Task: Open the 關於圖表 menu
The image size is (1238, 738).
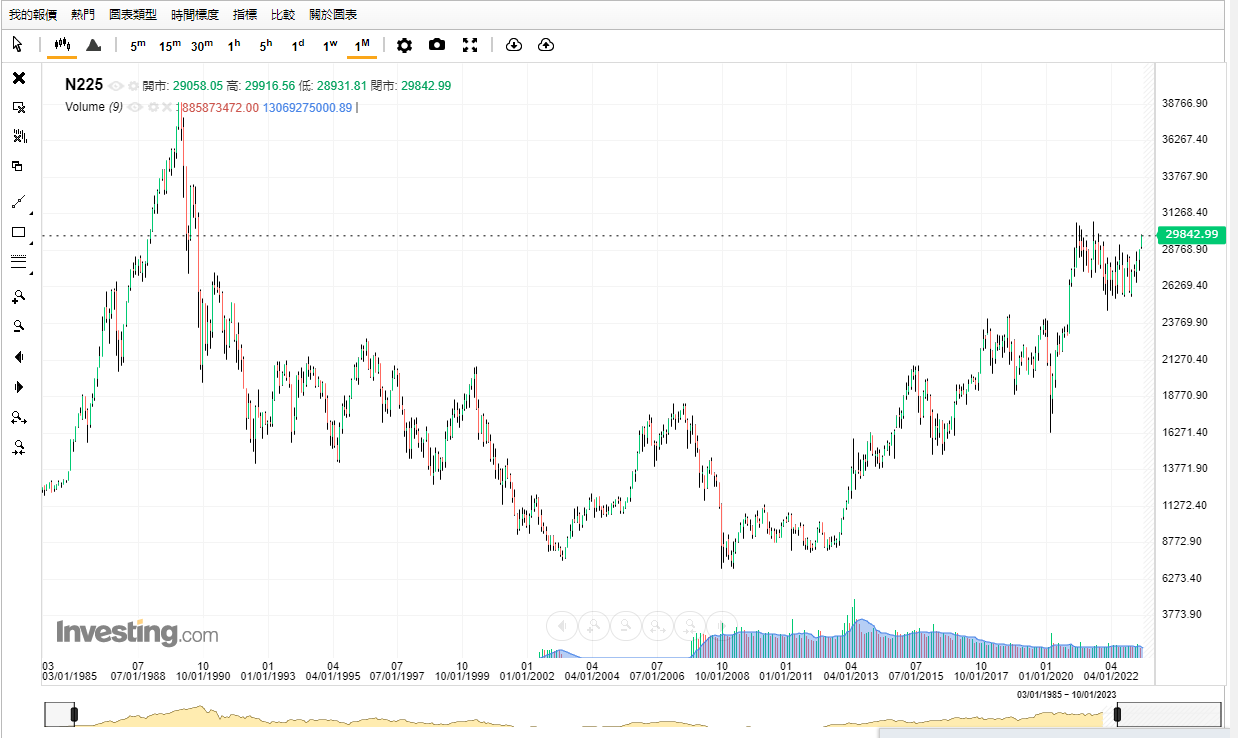Action: (333, 15)
